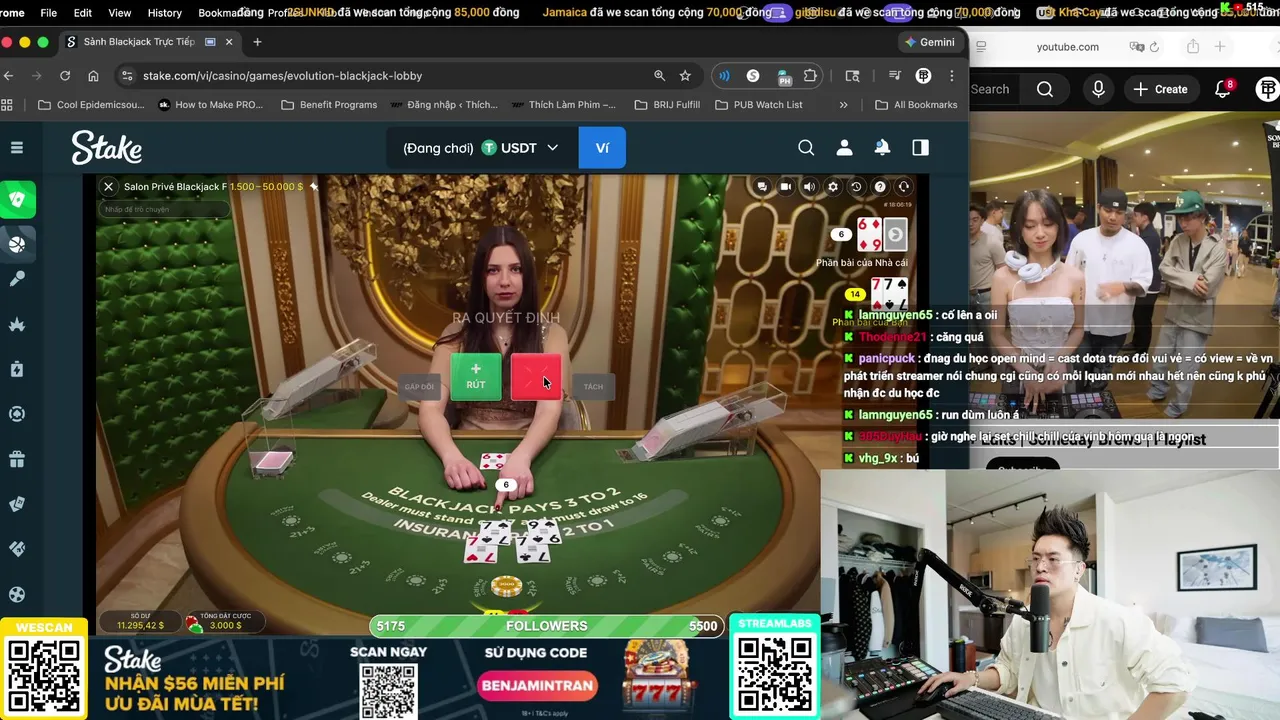Open the Chrome three-dot menu
1280x720 pixels.
(952, 76)
